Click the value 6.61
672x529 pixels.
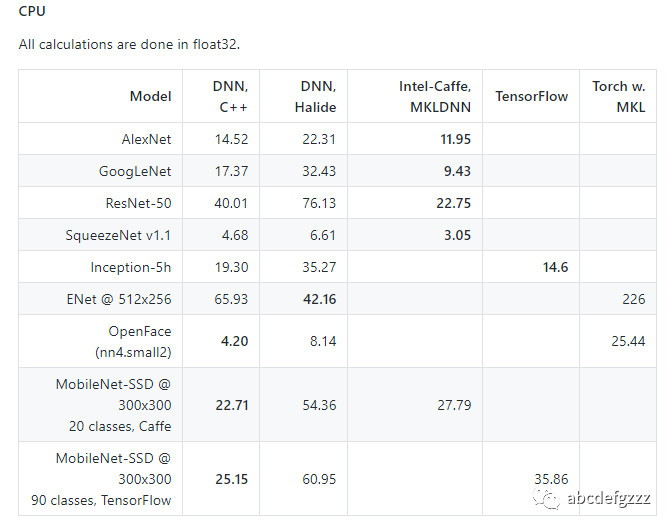[x=323, y=235]
